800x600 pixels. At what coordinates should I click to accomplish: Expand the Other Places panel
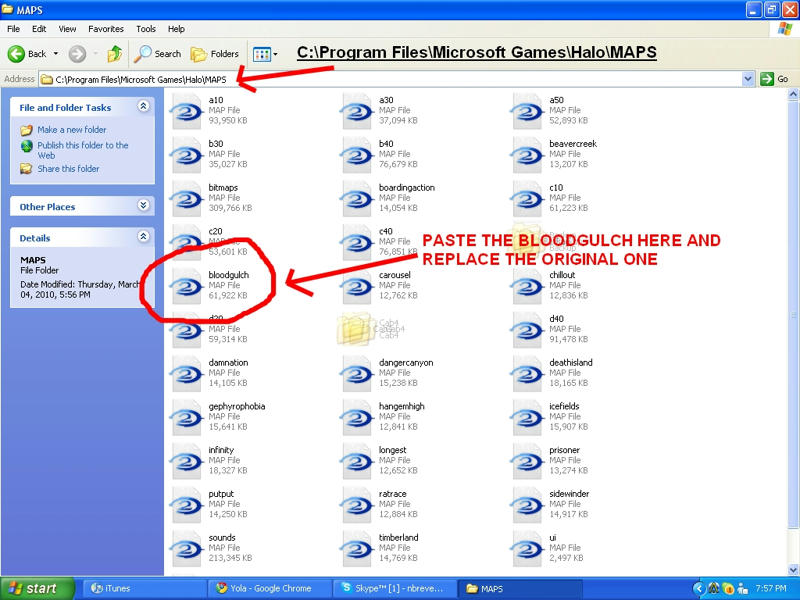(143, 205)
